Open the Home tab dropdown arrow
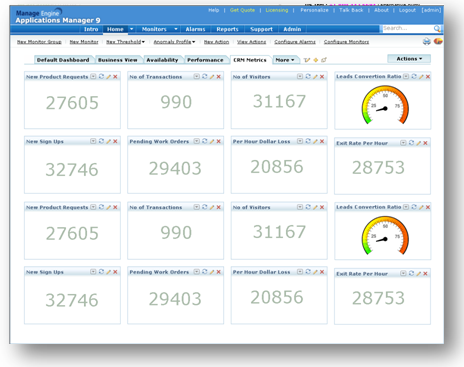 click(131, 29)
